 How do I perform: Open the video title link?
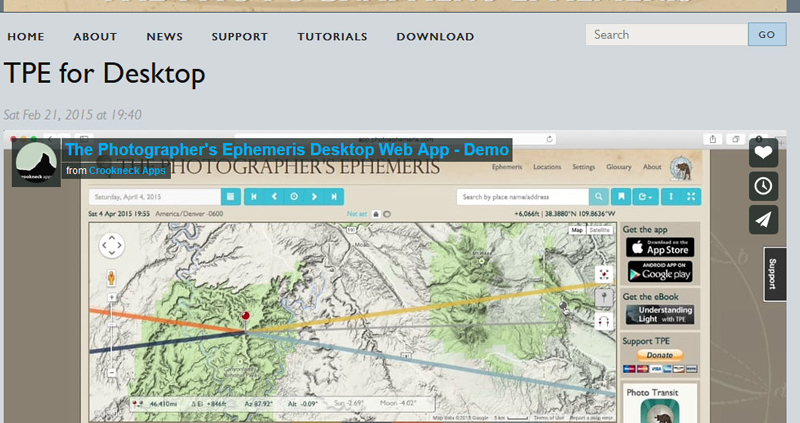point(287,150)
